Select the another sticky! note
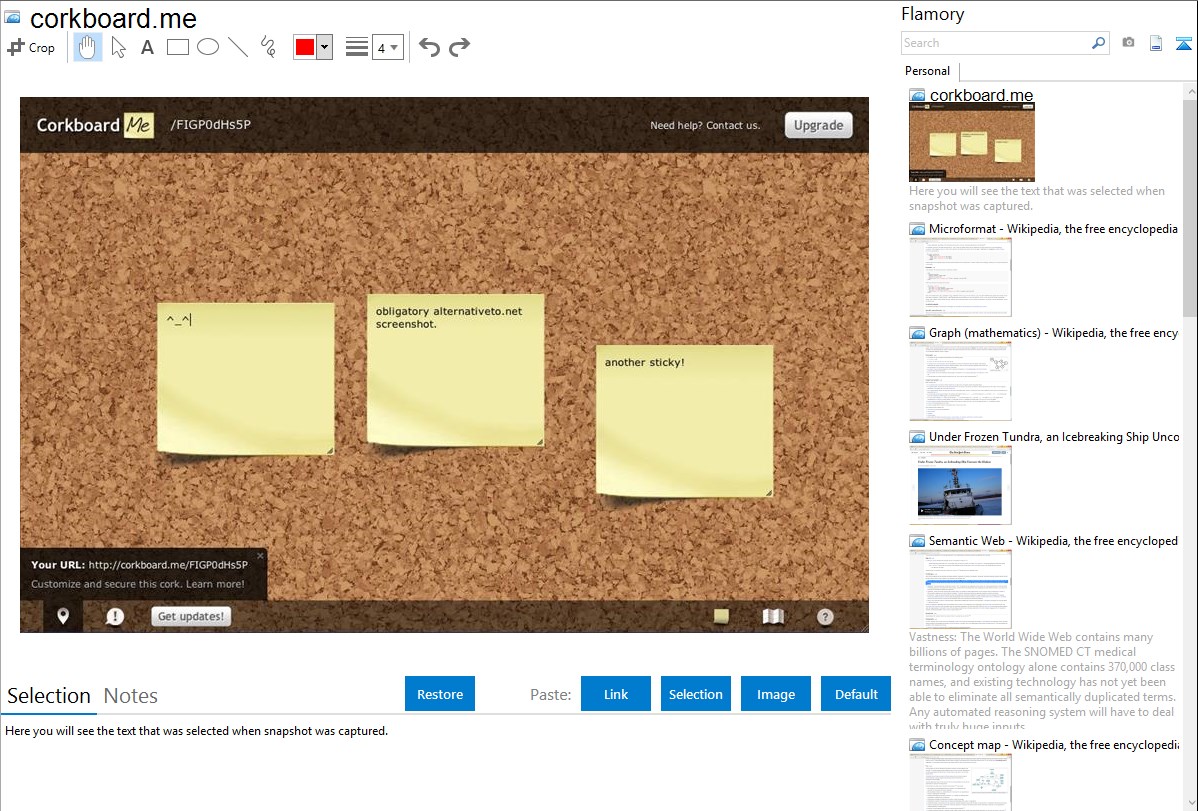 coord(685,420)
